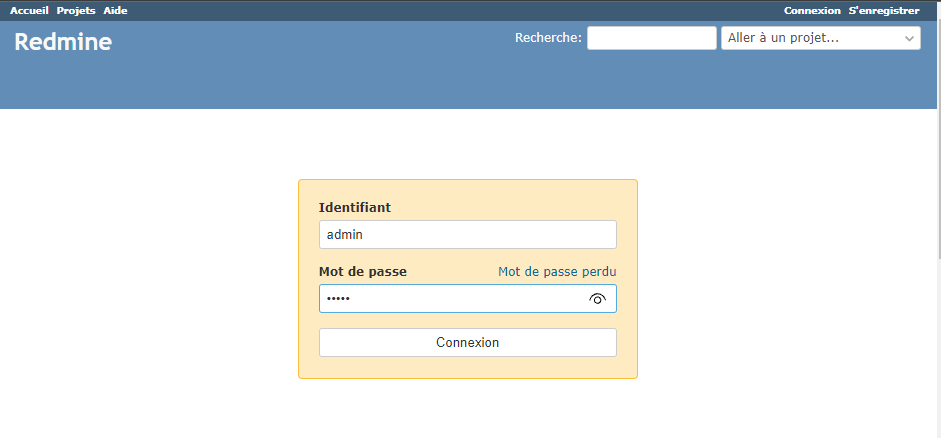
Task: Submit login with the Connexion button
Action: (x=467, y=343)
